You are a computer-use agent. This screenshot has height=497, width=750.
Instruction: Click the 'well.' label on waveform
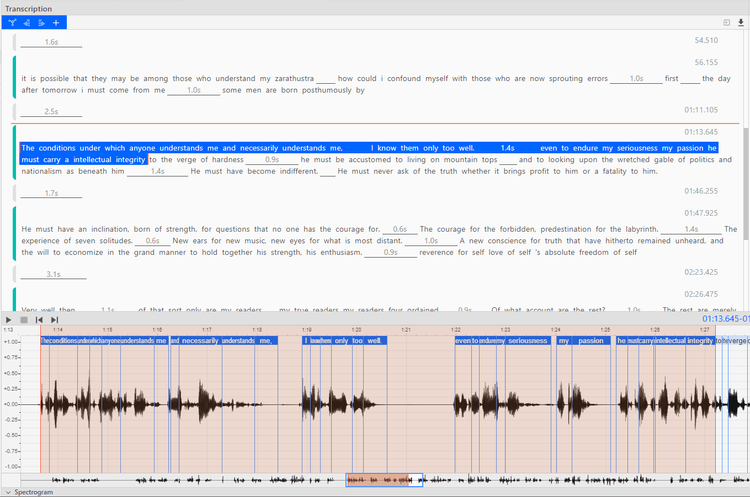[x=375, y=341]
